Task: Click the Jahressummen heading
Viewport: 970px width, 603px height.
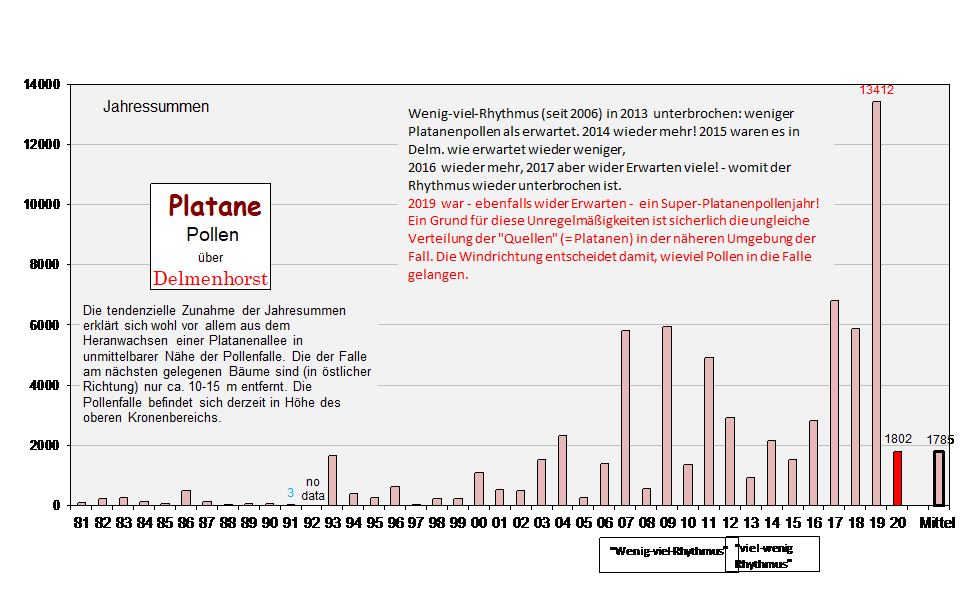Action: [x=156, y=107]
